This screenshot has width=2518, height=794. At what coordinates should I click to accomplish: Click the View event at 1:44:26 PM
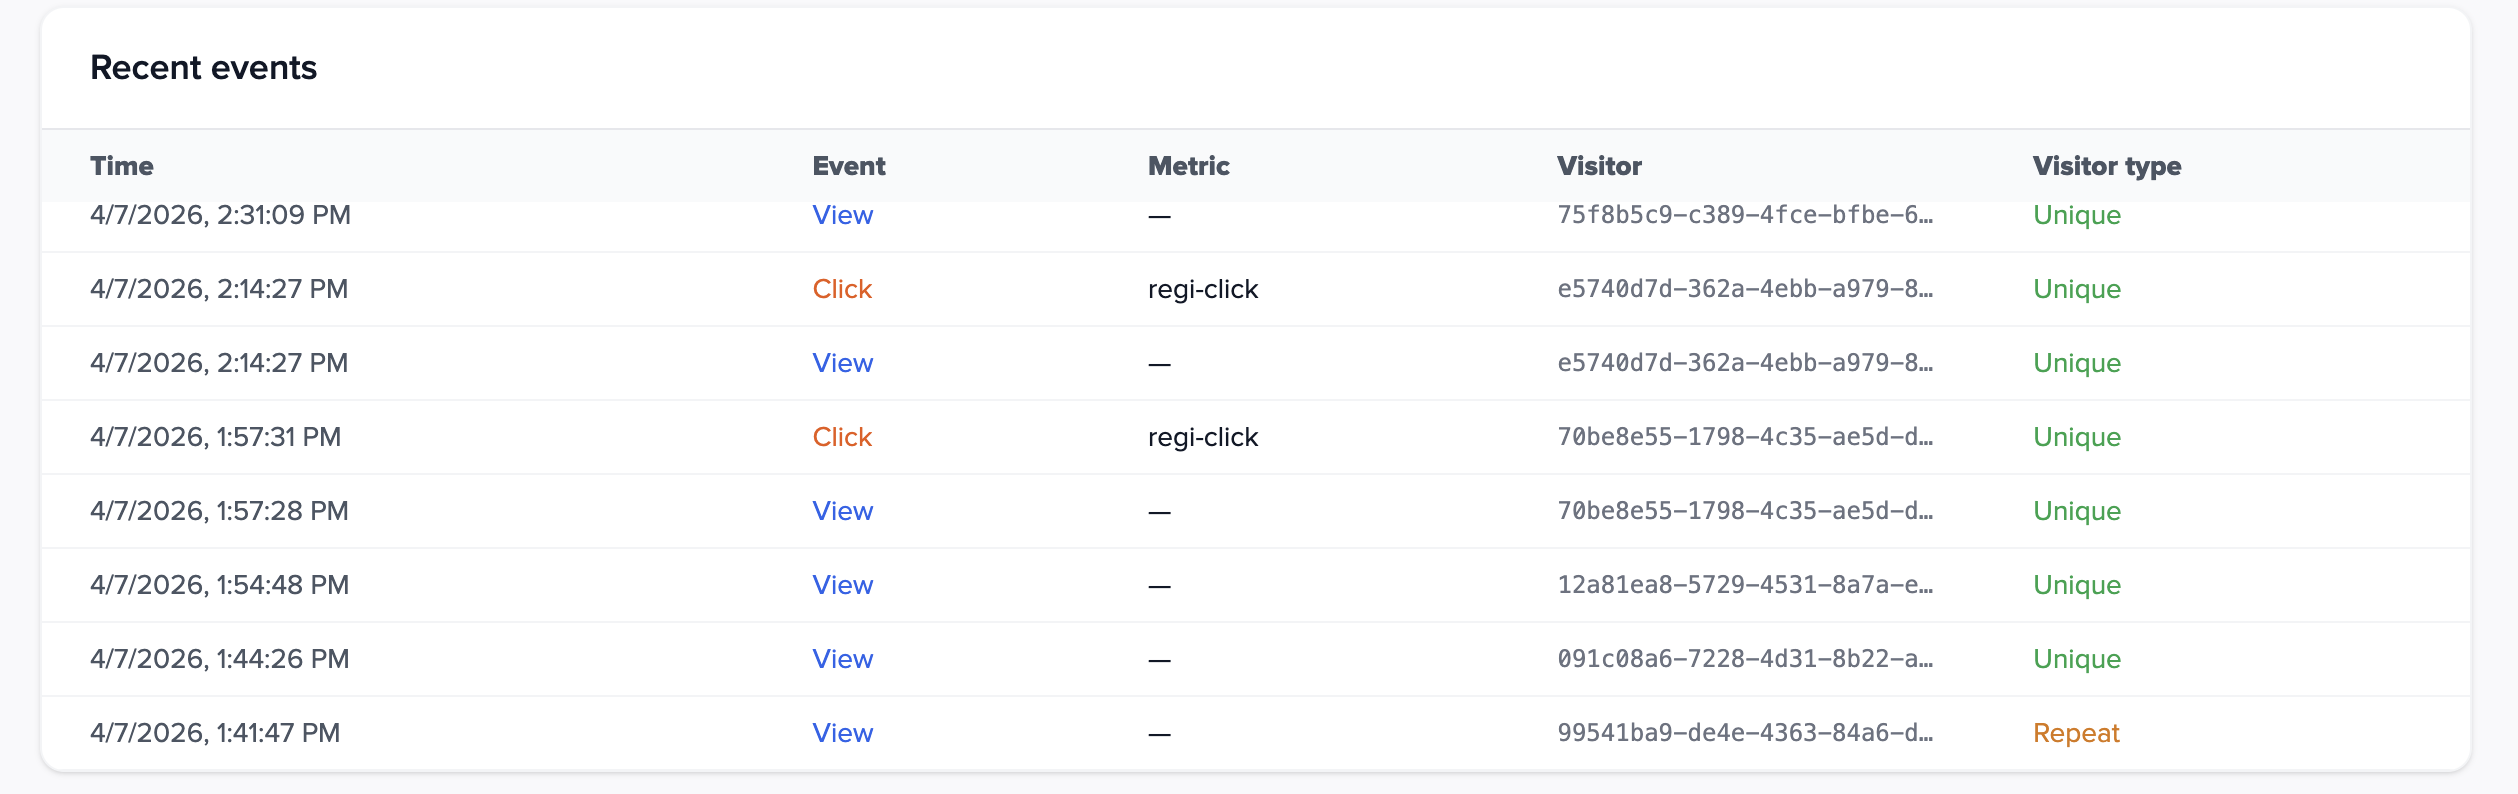(x=842, y=659)
